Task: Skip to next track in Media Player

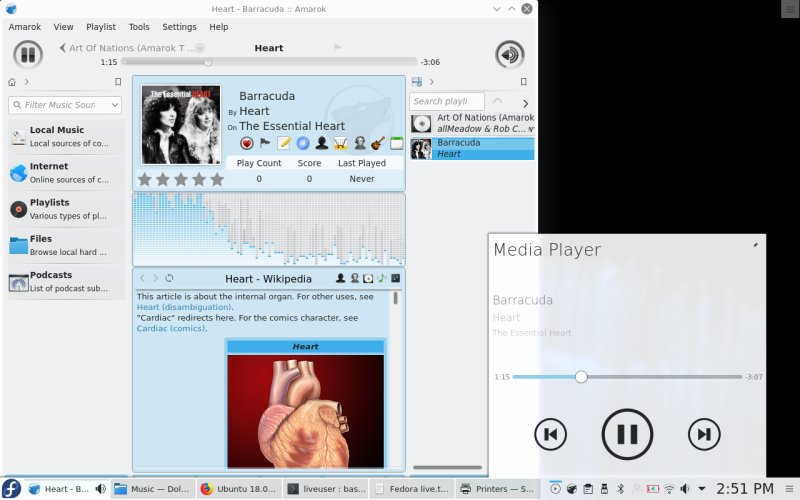Action: coord(704,434)
